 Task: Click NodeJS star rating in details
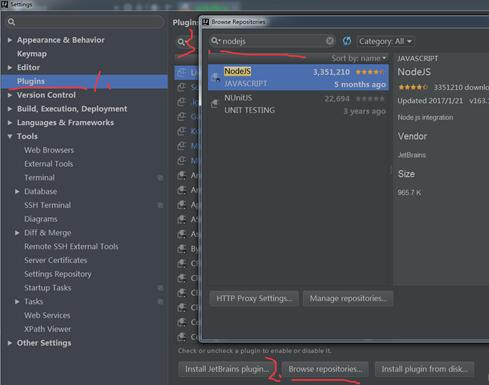[x=413, y=87]
